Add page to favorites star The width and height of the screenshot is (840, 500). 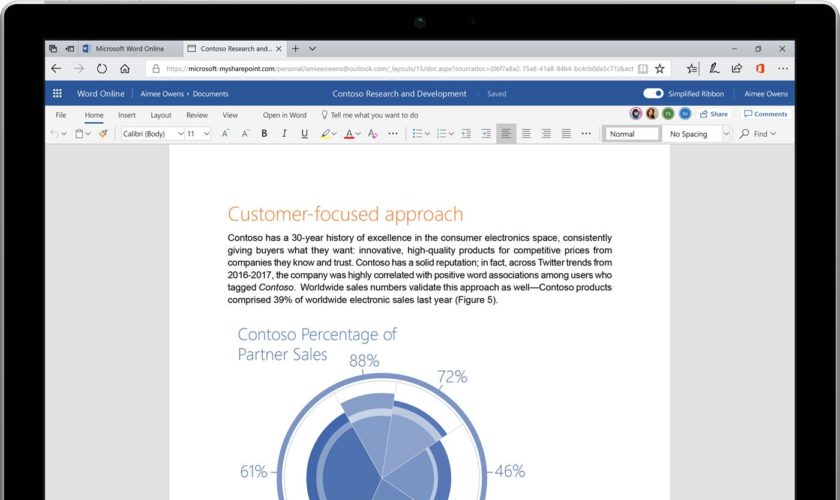660,69
